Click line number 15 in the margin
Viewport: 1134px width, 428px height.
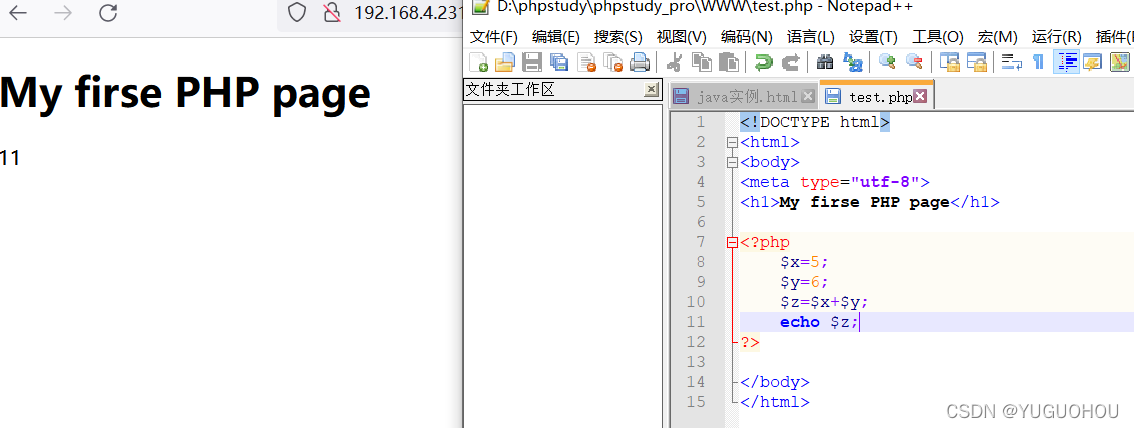tap(695, 402)
